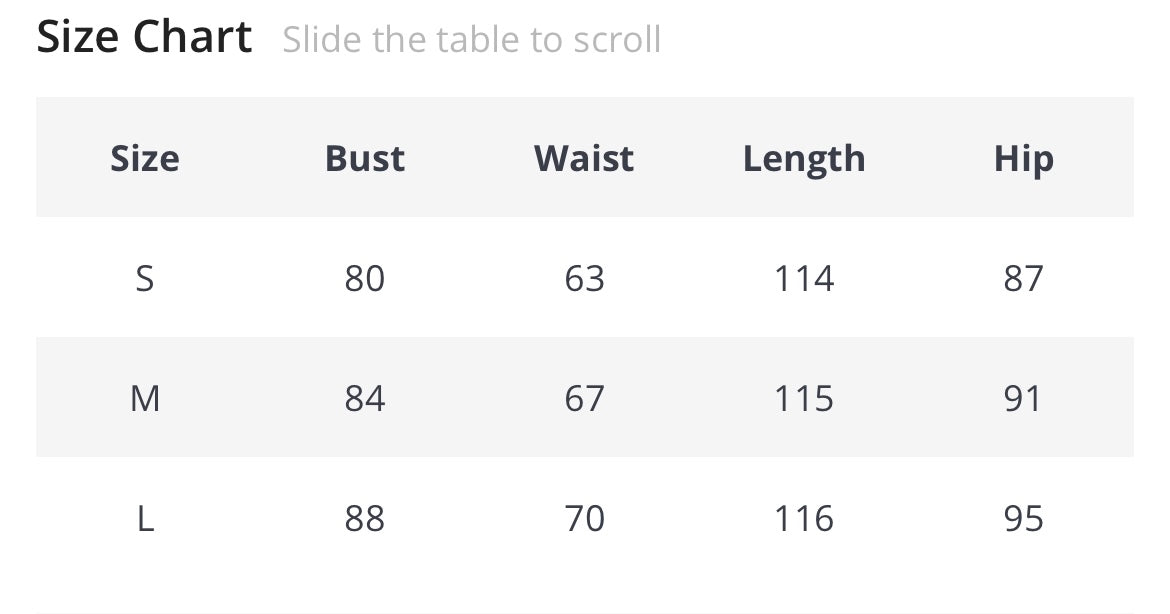Viewport: 1170px width, 614px height.
Task: Click the M size row label
Action: pos(145,398)
